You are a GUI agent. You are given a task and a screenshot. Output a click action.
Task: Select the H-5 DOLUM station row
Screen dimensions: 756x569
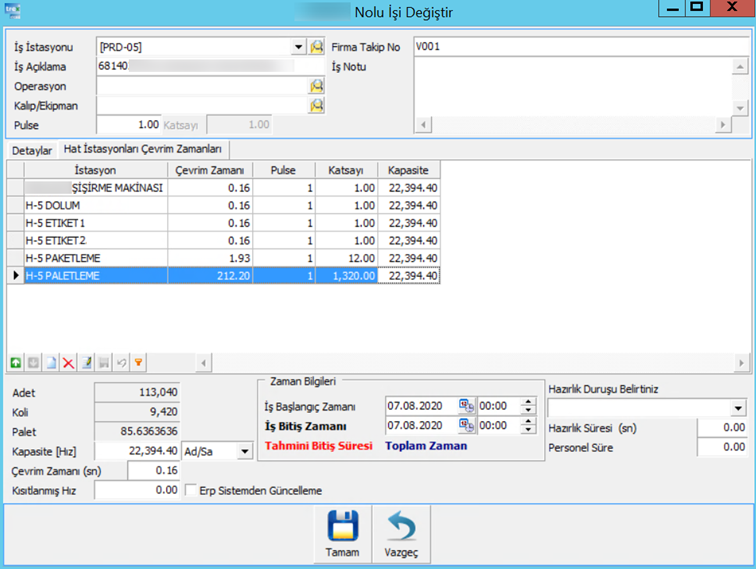pyautogui.click(x=93, y=205)
